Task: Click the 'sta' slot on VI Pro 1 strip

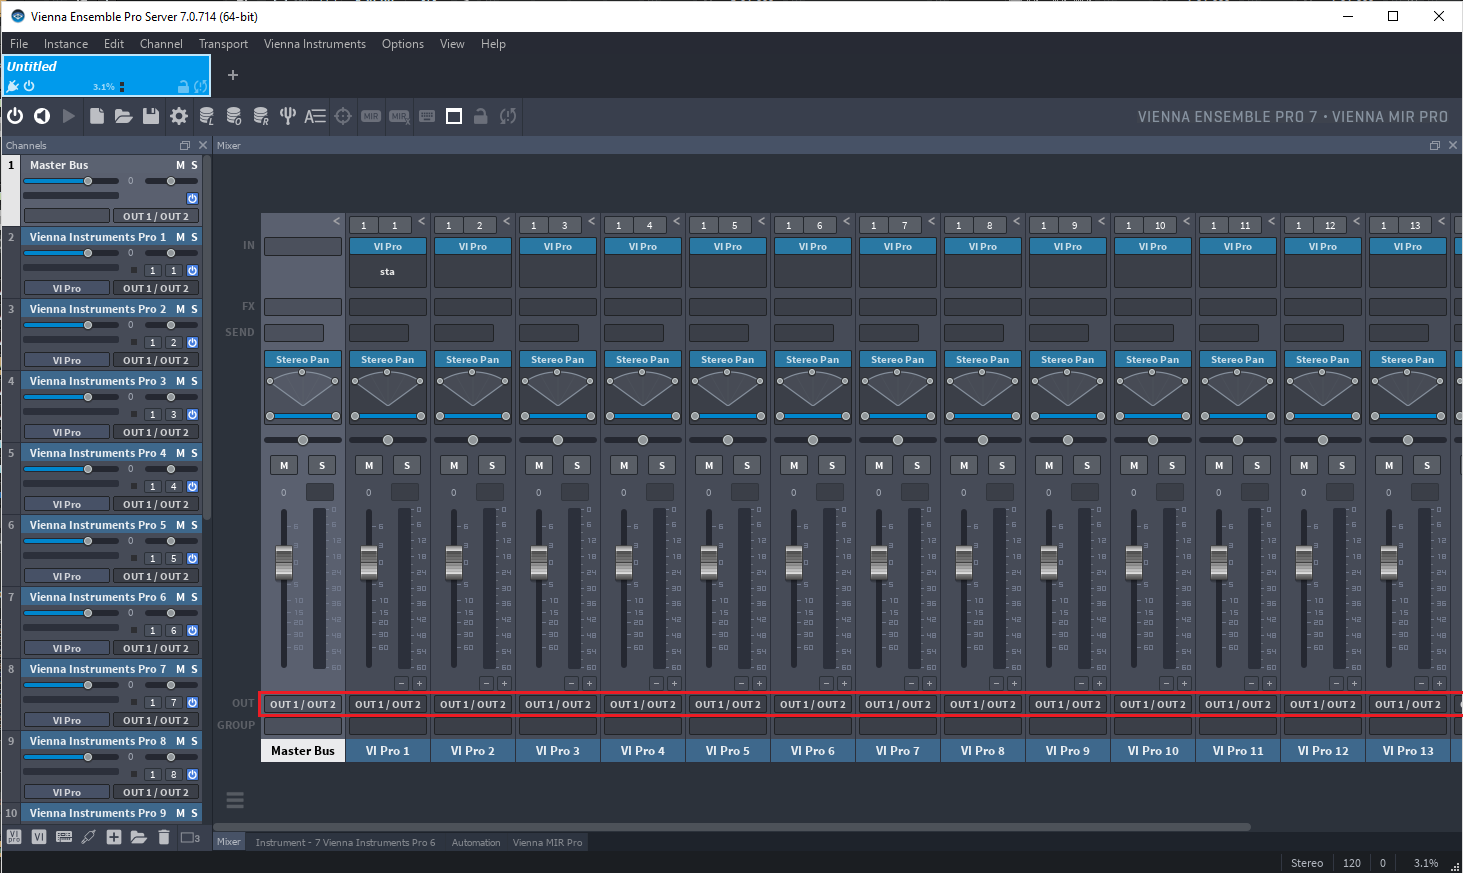Action: (388, 272)
